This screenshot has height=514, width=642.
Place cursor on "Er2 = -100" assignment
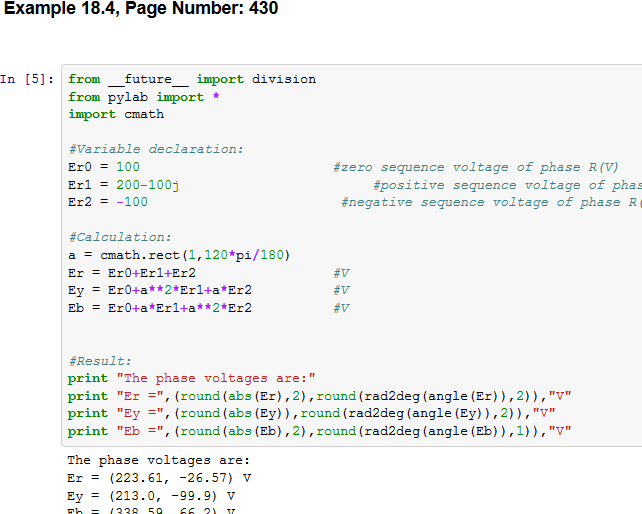(108, 202)
